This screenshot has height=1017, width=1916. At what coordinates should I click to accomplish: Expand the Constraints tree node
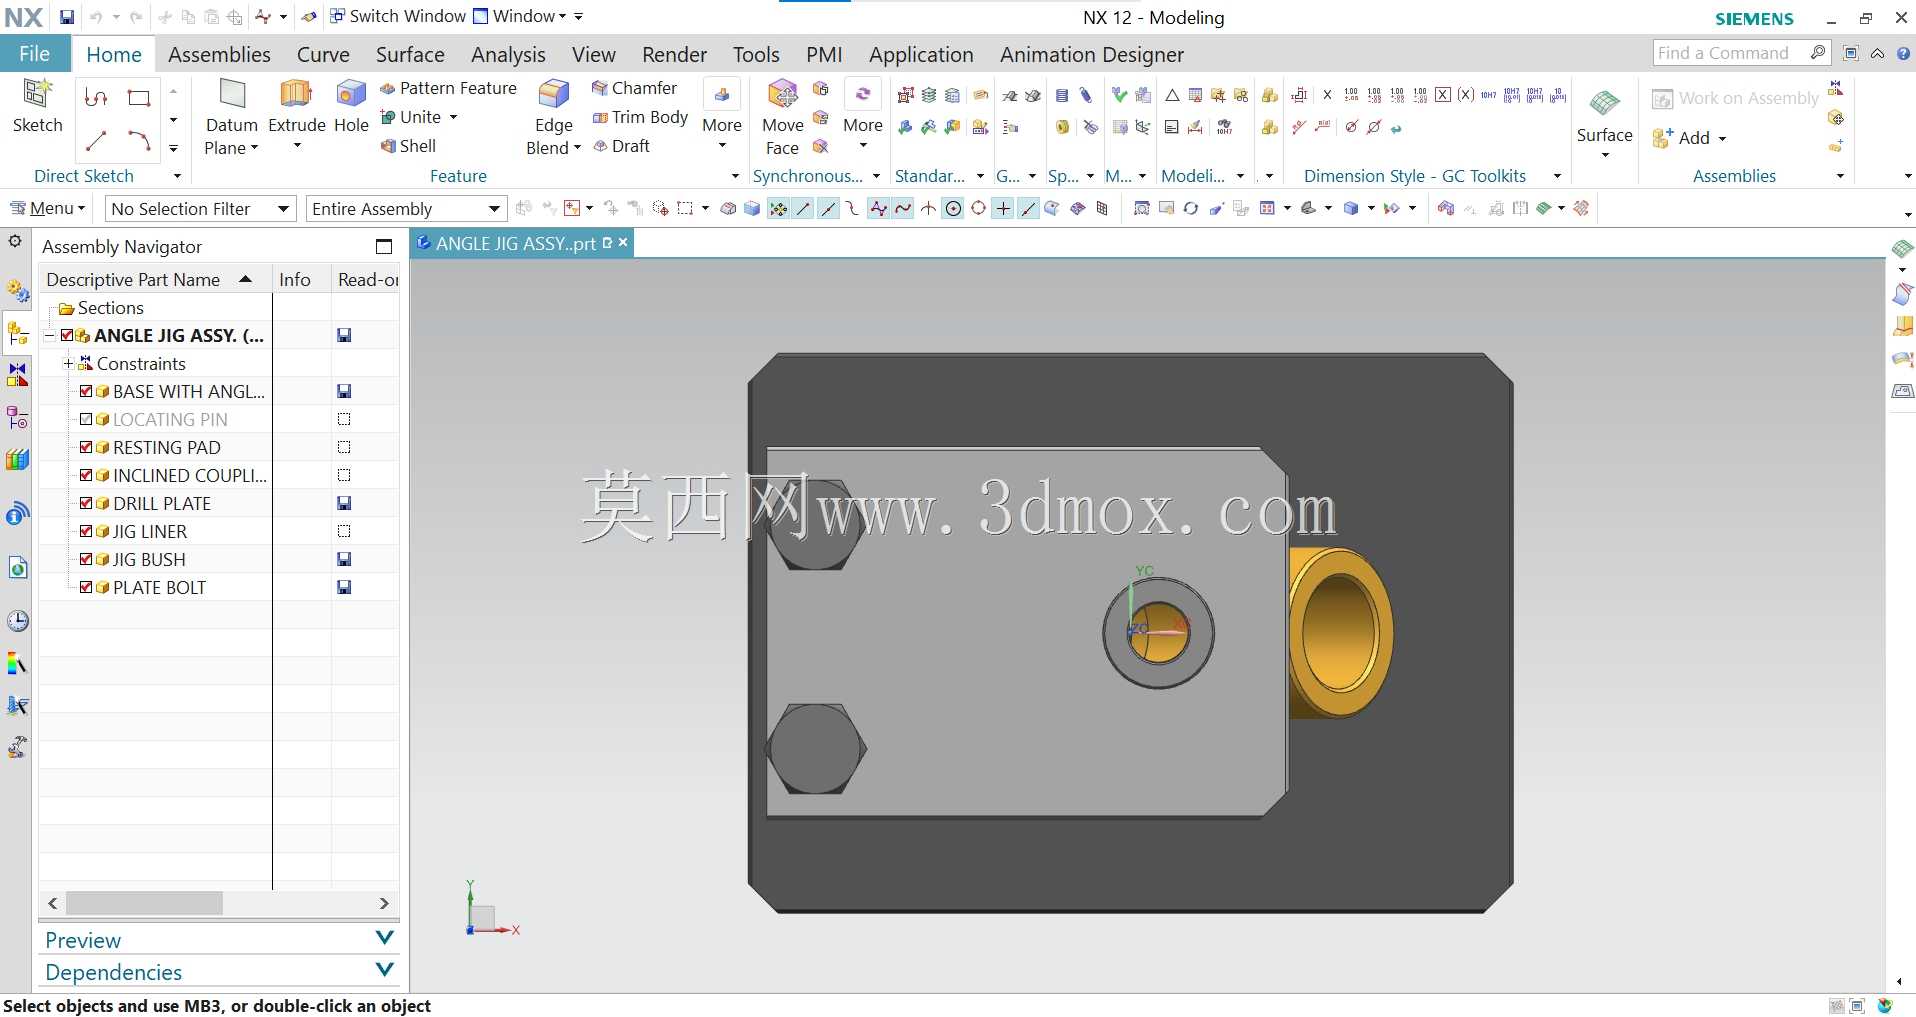[68, 363]
